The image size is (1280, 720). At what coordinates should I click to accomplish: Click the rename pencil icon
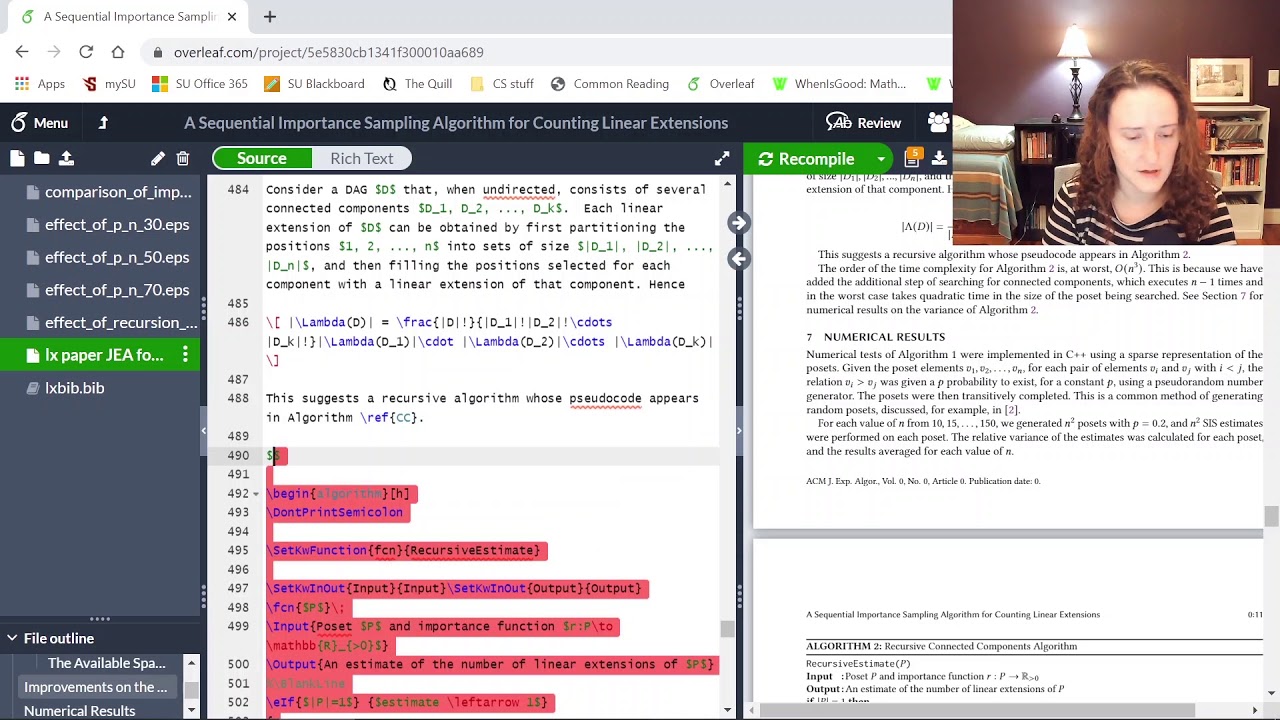tap(158, 158)
